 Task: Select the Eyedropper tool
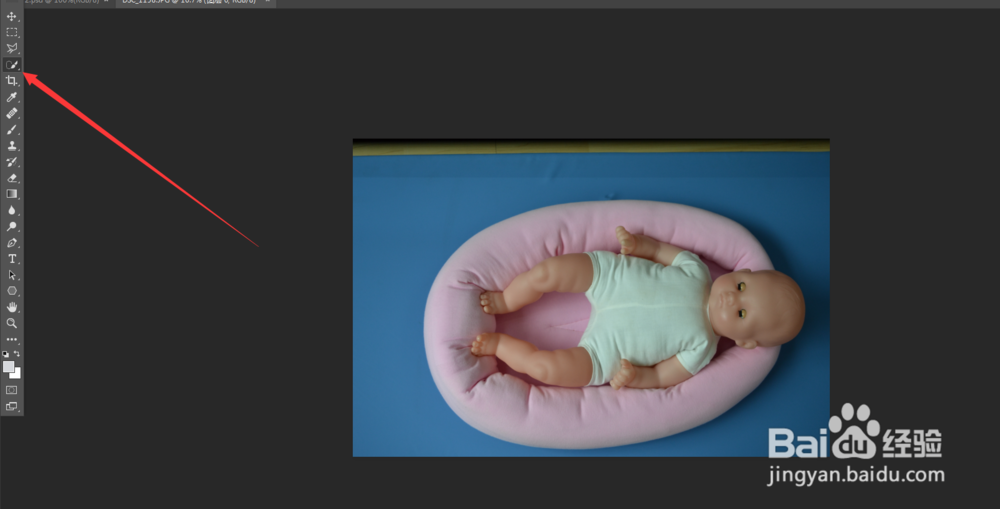click(x=11, y=97)
